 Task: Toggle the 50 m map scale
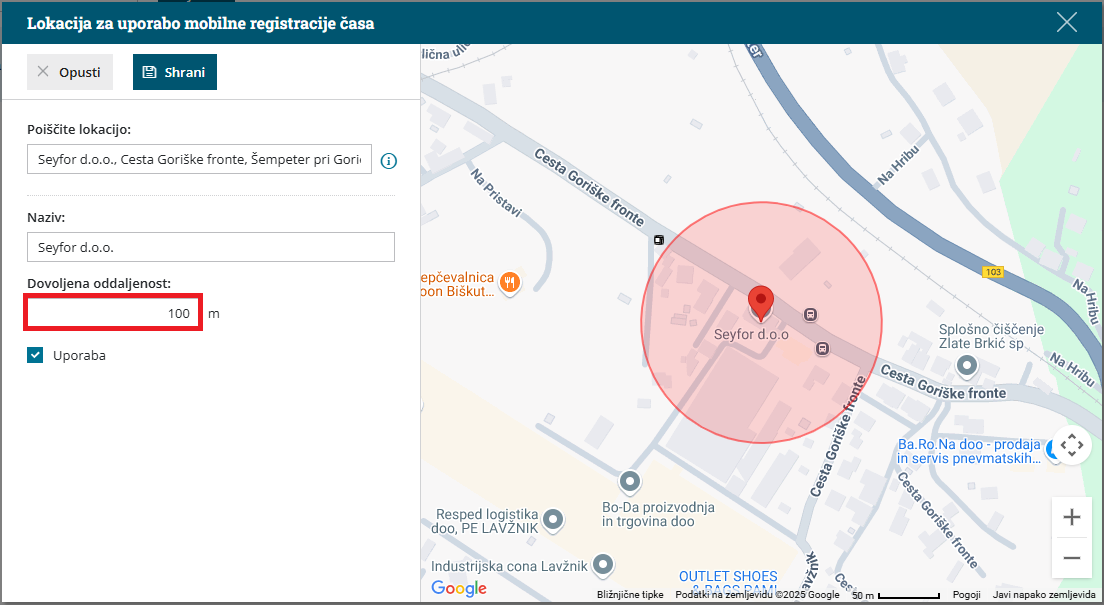tap(896, 595)
